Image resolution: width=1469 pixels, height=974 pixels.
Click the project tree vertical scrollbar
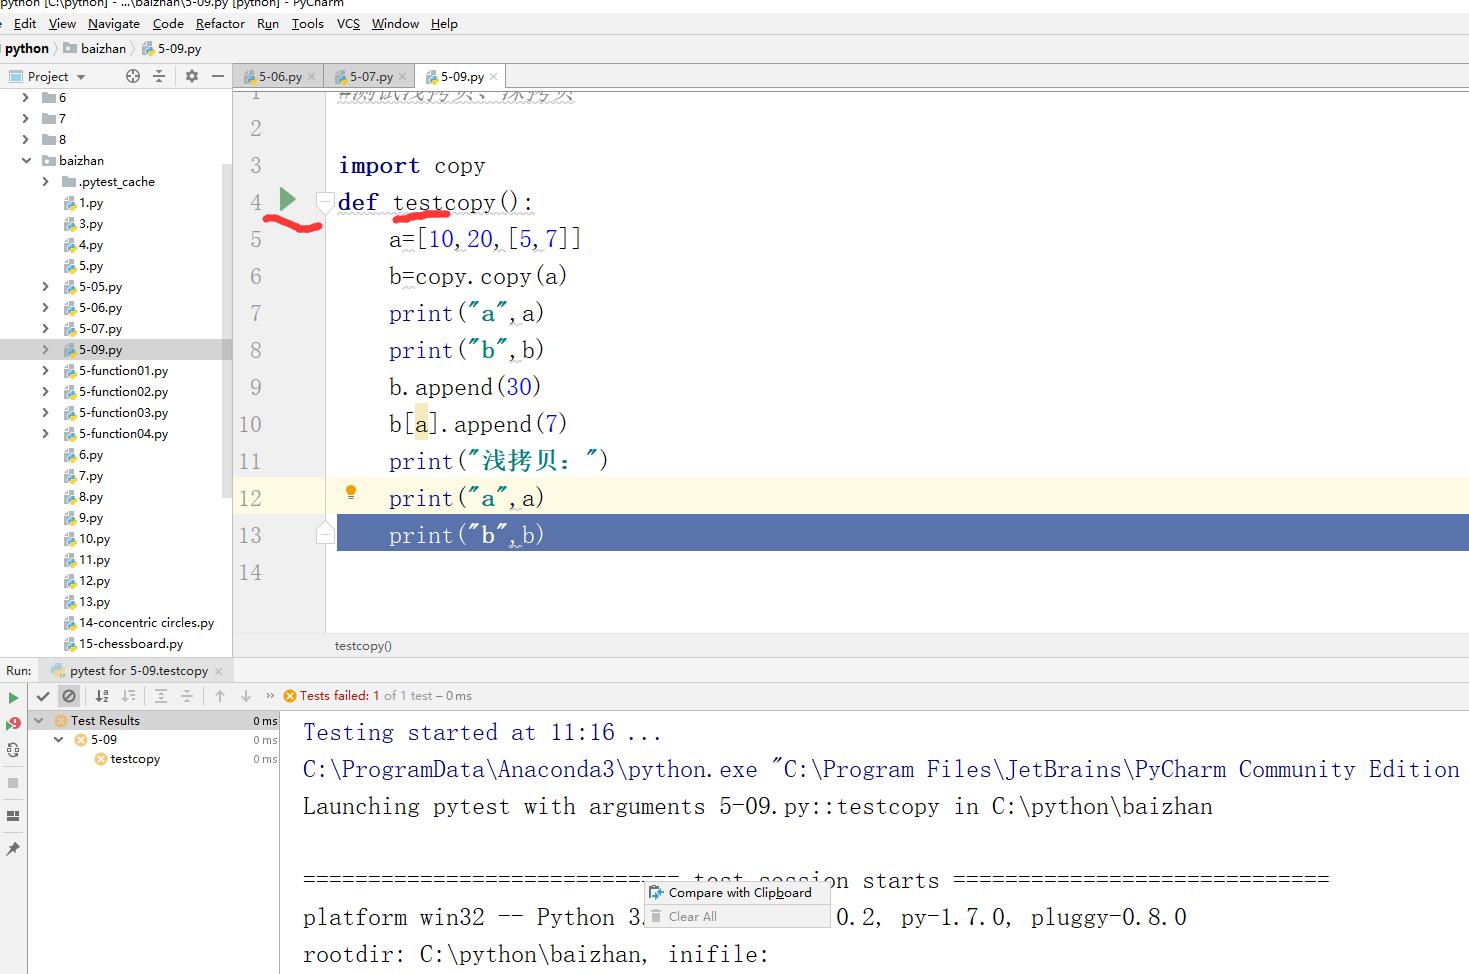[x=226, y=330]
